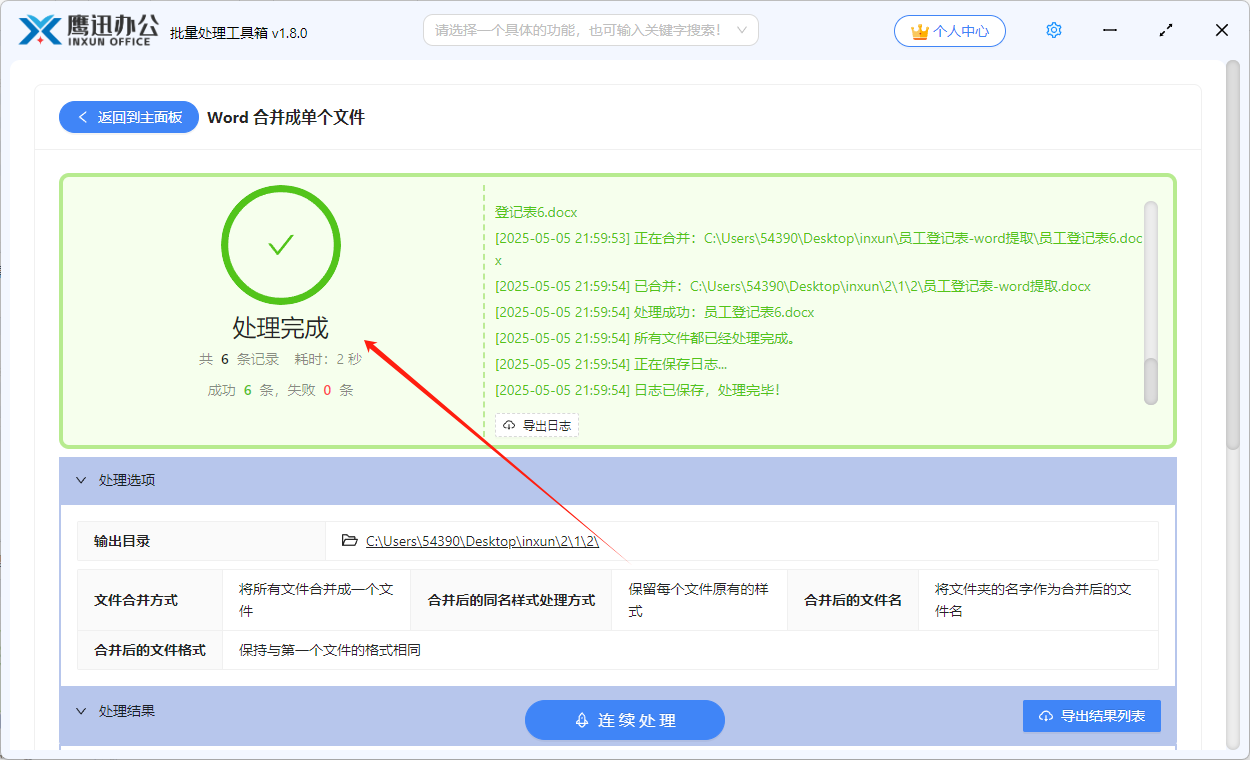Click the folder icon next to output directory
The width and height of the screenshot is (1250, 760).
[349, 540]
